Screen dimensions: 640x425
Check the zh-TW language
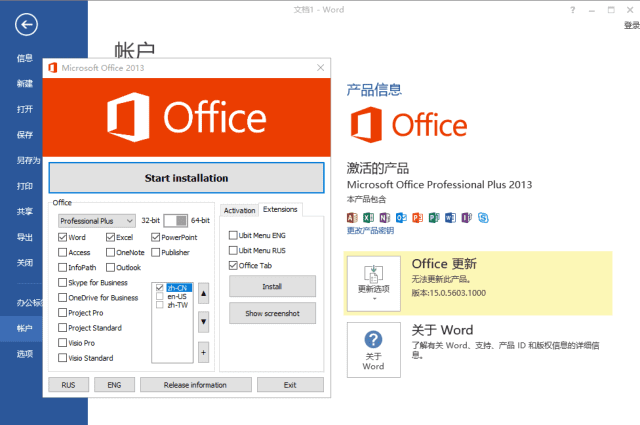pos(160,305)
